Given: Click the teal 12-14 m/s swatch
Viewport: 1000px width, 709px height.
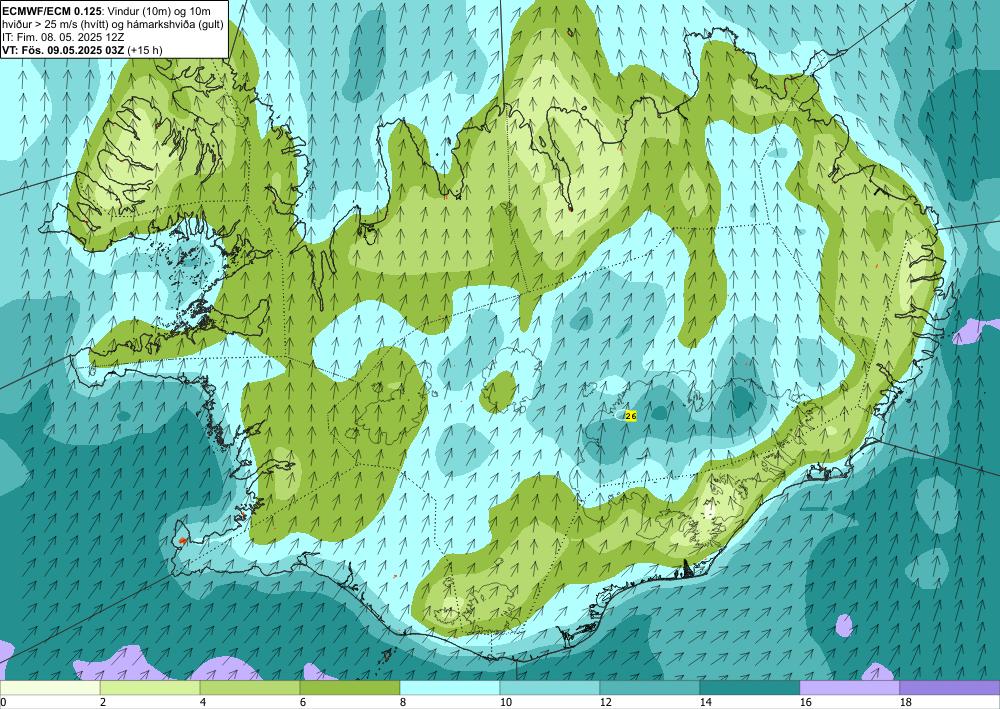Looking at the screenshot, I should pos(649,688).
